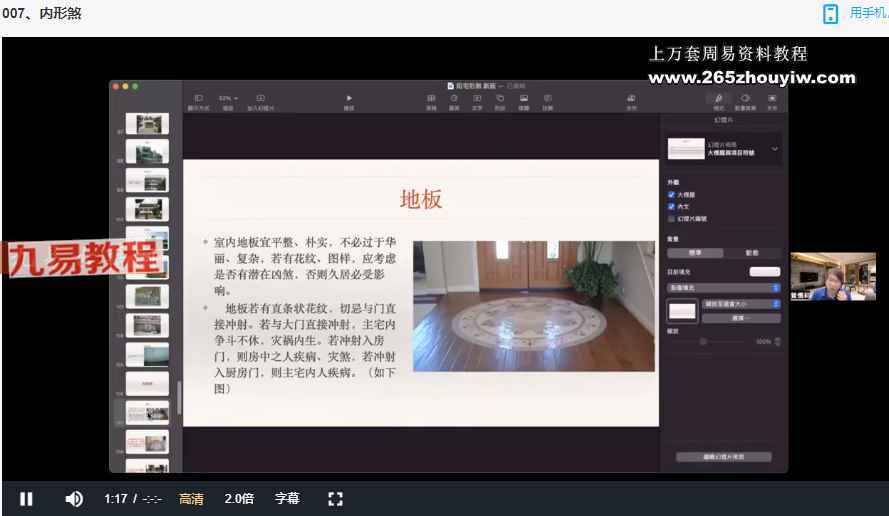Screen dimensions: 889x516
Task: Click the 1:17 elapsed time display
Action: [x=116, y=499]
